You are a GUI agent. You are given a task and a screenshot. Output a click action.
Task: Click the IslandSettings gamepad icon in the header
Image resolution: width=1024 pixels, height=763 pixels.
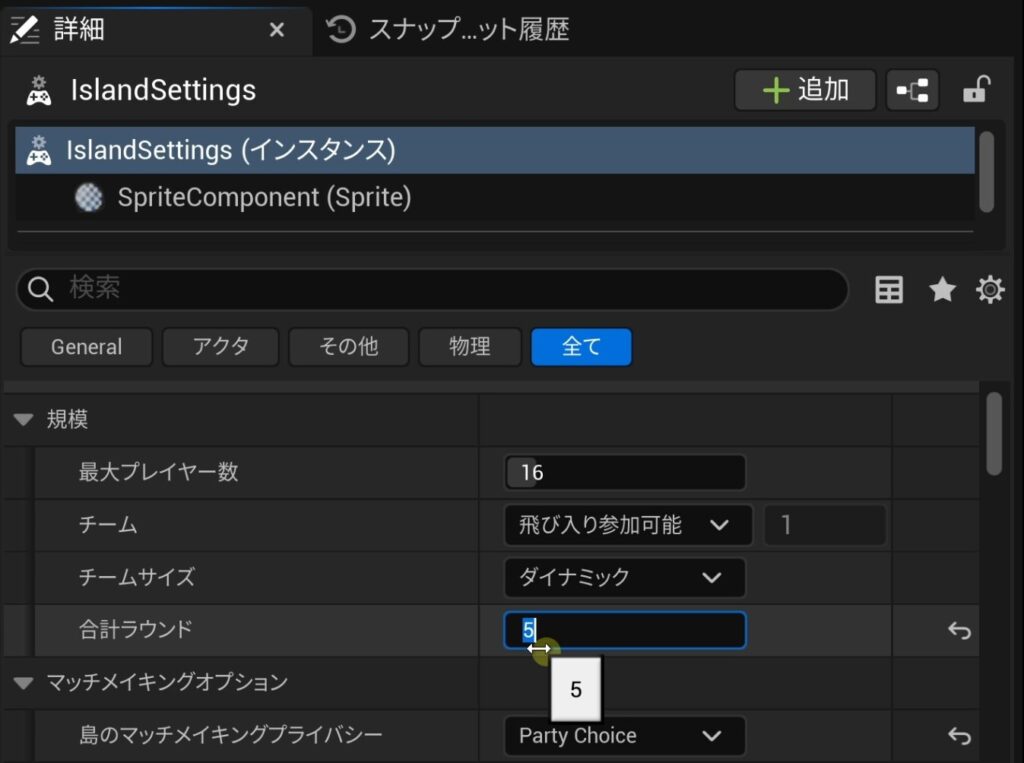[38, 91]
